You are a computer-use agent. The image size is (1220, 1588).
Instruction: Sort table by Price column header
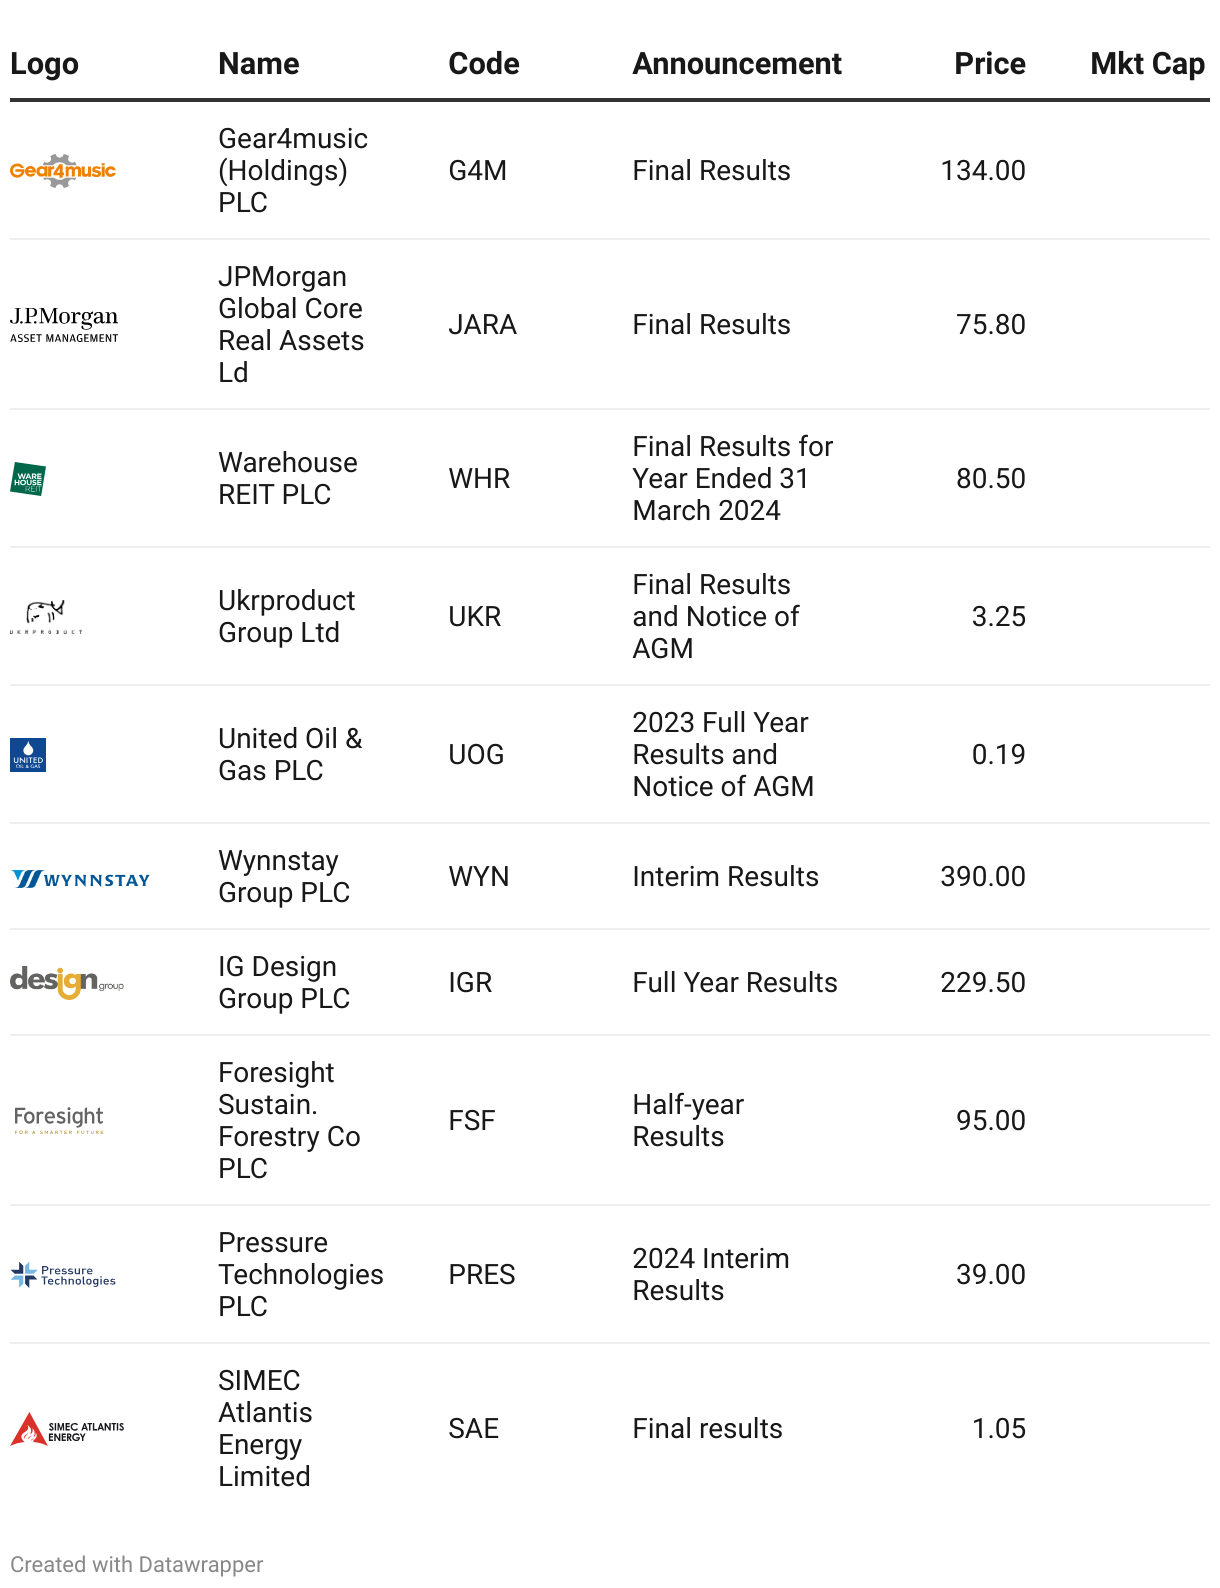pyautogui.click(x=989, y=64)
